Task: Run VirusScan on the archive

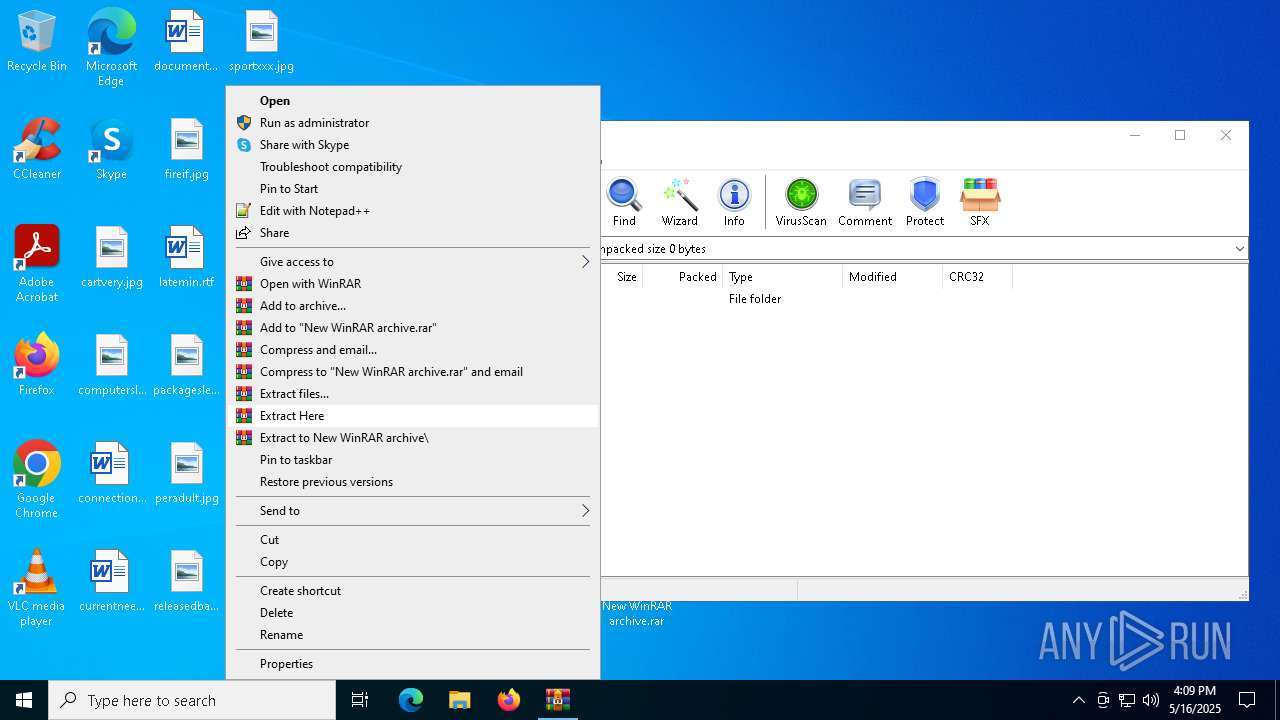Action: 801,202
